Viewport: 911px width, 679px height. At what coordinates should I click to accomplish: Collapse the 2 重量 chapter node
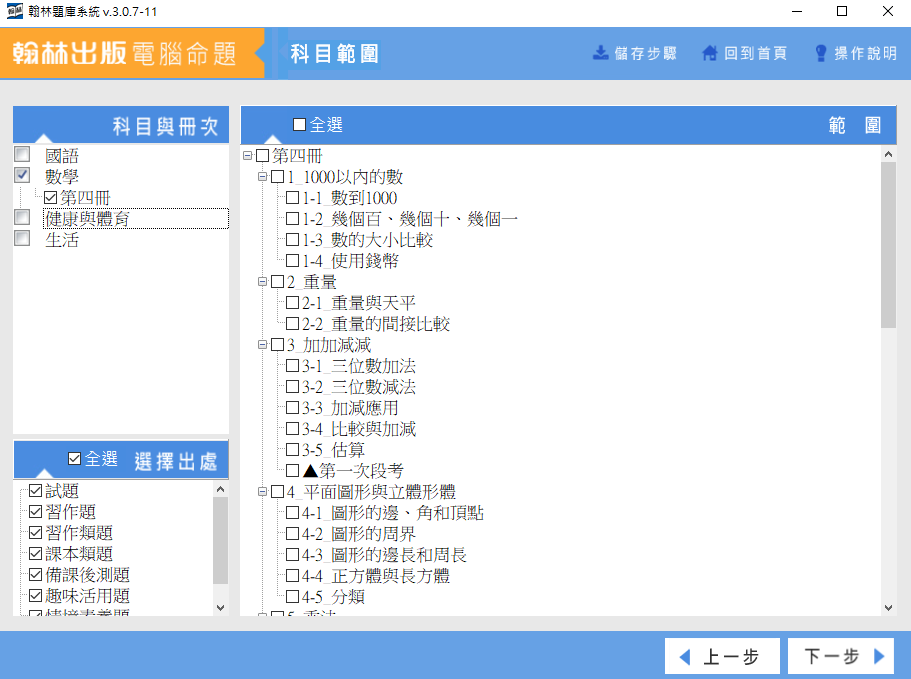pyautogui.click(x=262, y=282)
